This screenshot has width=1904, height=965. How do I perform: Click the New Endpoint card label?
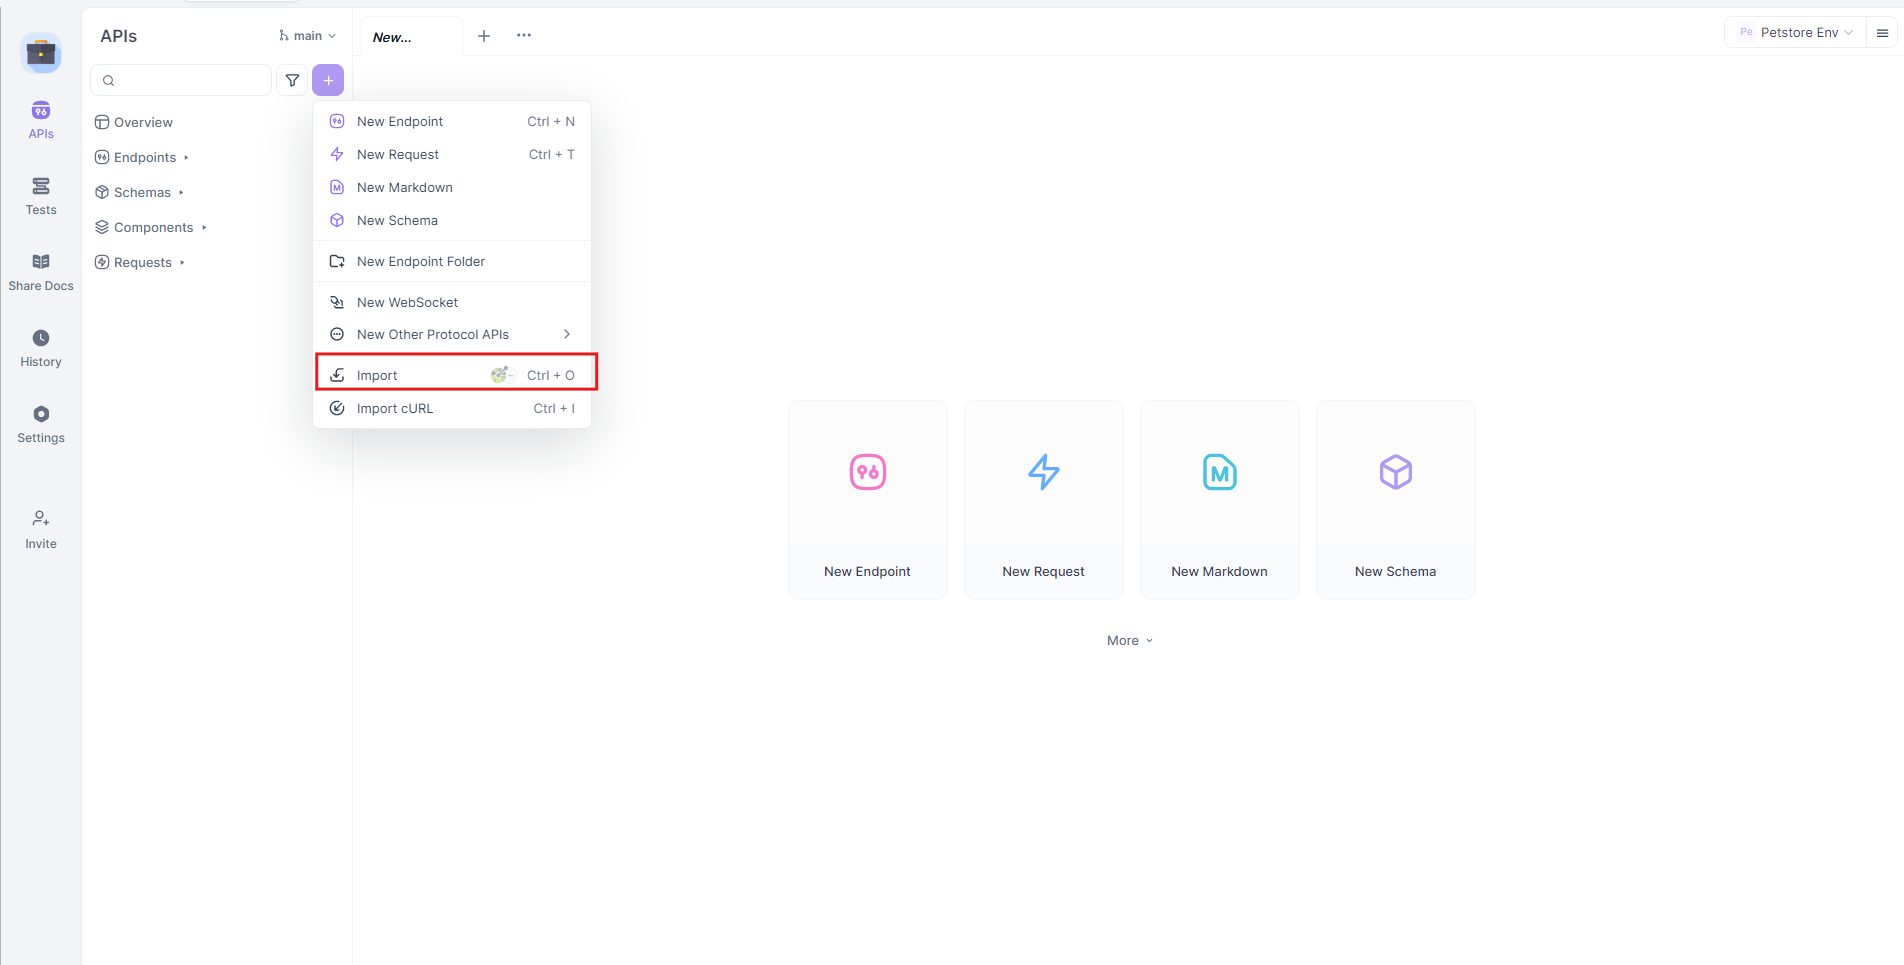[867, 571]
